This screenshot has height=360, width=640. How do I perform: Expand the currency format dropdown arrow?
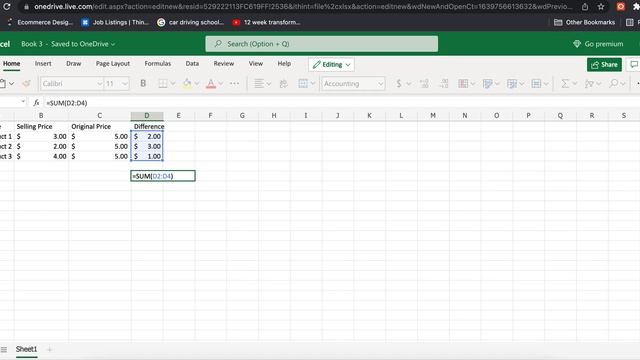pos(408,84)
